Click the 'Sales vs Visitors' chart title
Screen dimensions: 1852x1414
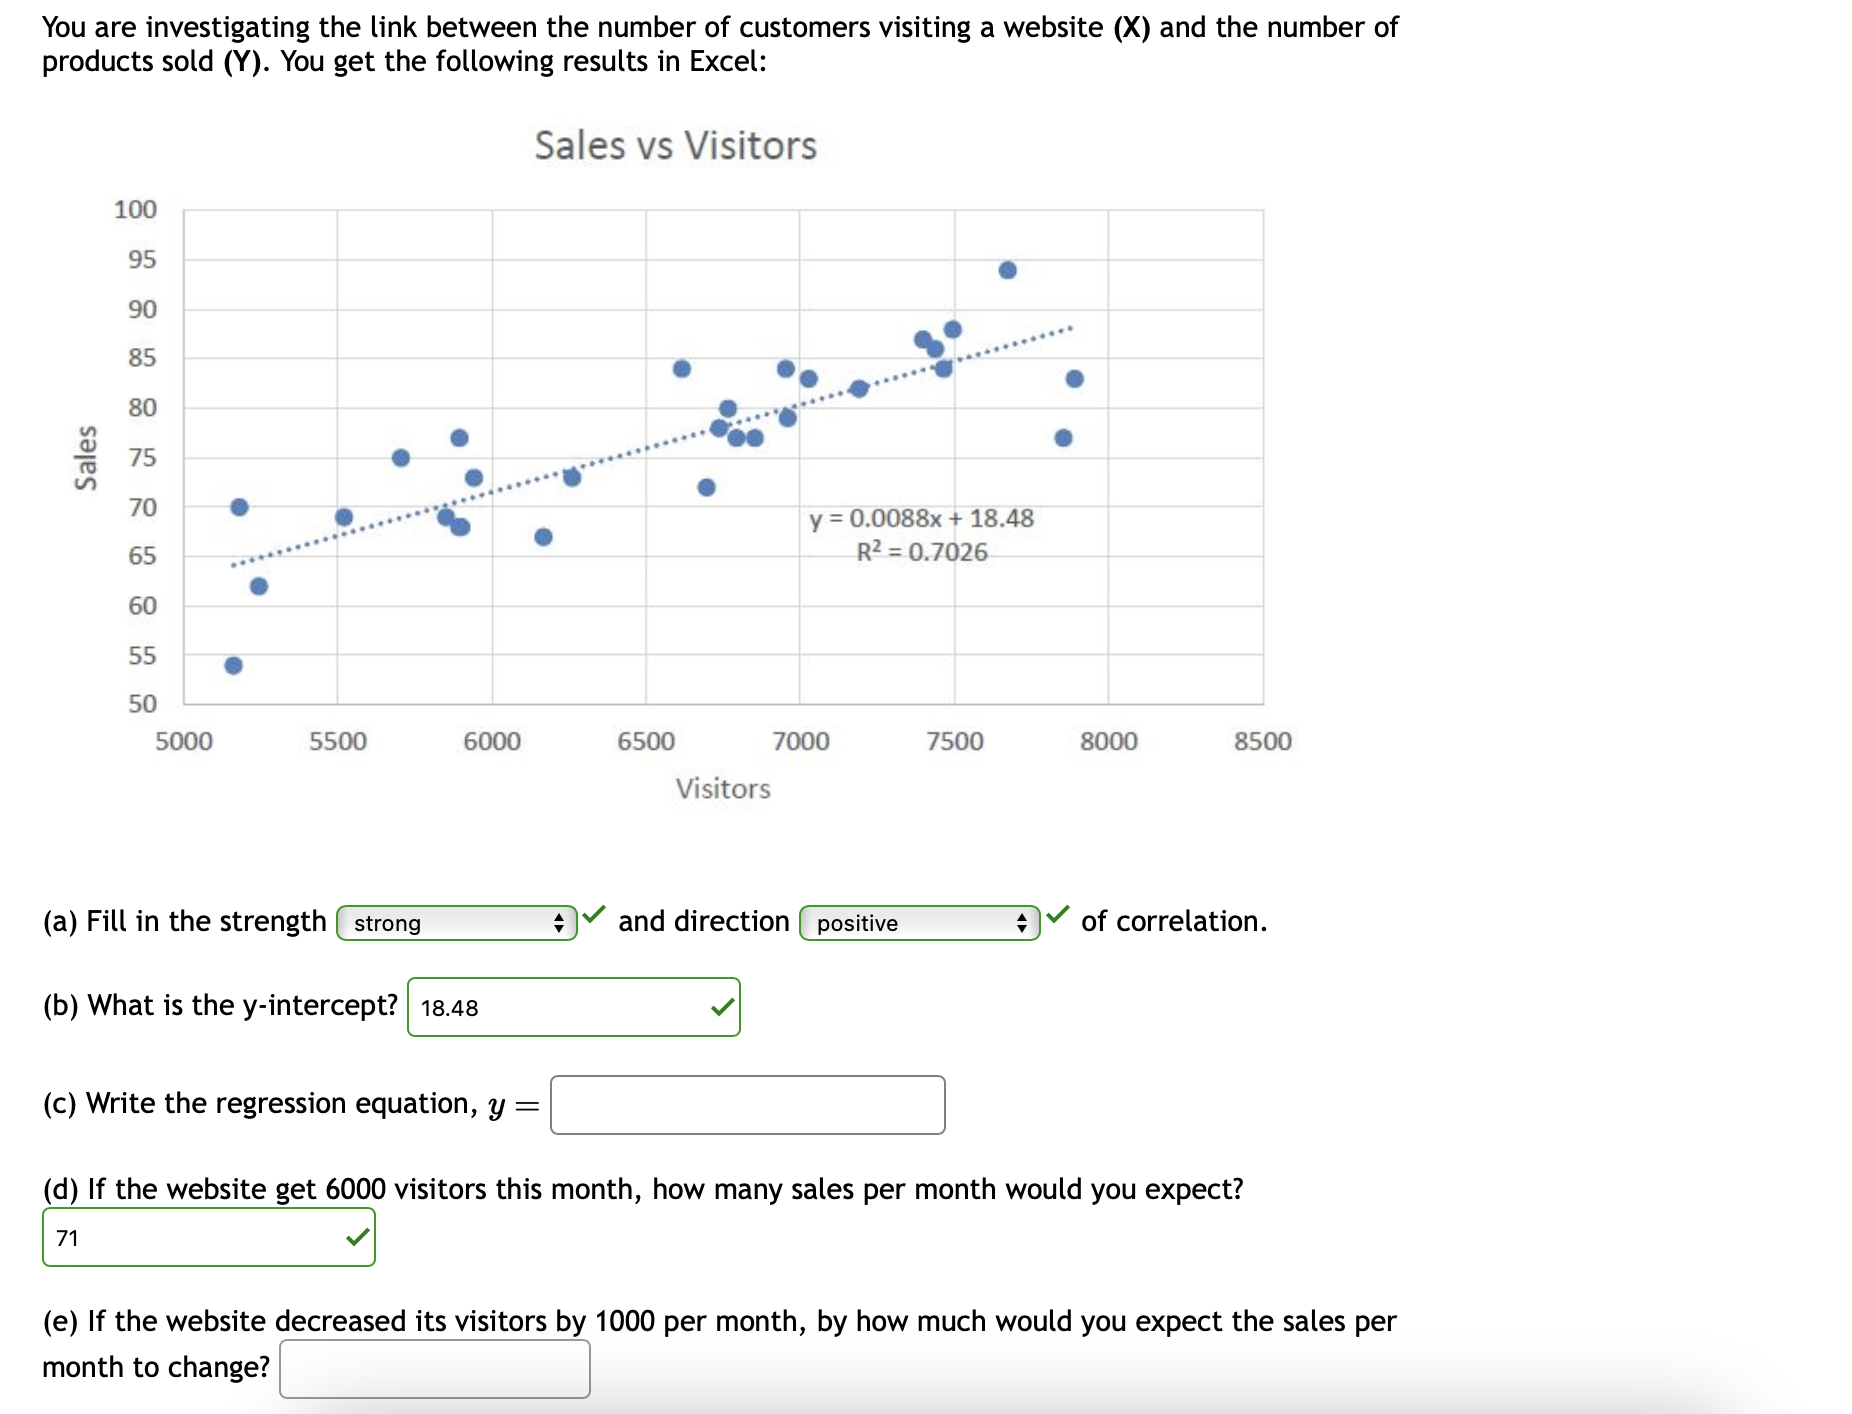675,146
